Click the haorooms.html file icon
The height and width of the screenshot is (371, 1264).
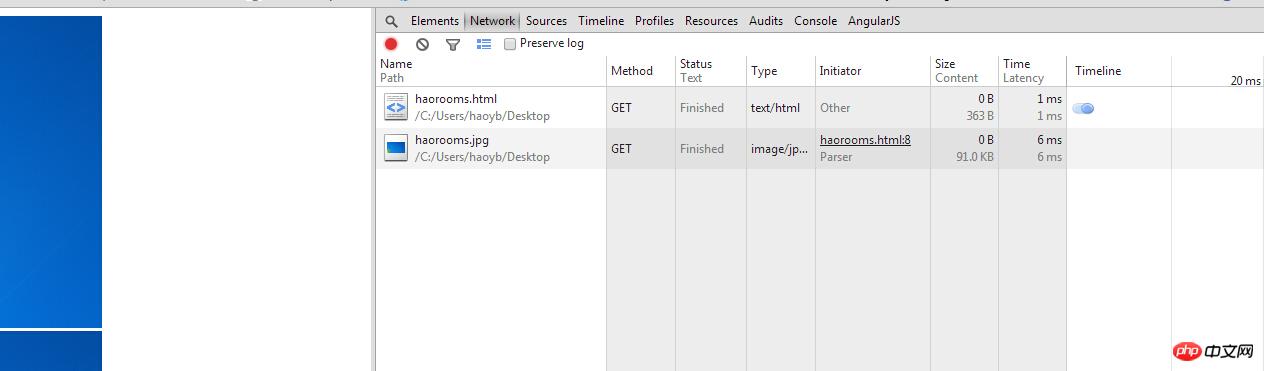click(396, 107)
